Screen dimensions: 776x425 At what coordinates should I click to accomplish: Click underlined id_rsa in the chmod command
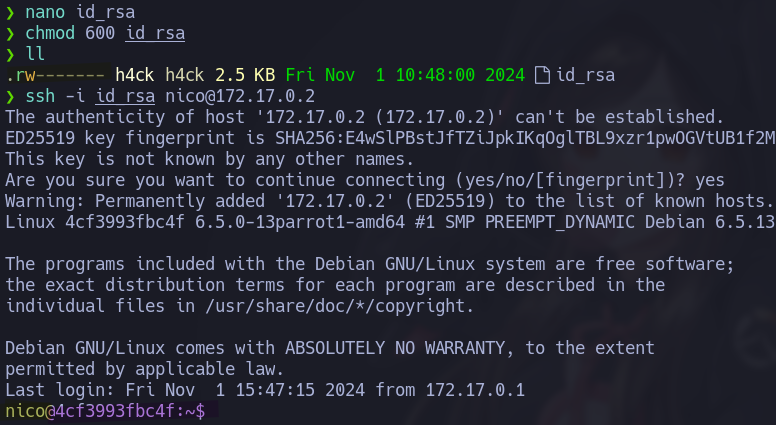point(155,32)
